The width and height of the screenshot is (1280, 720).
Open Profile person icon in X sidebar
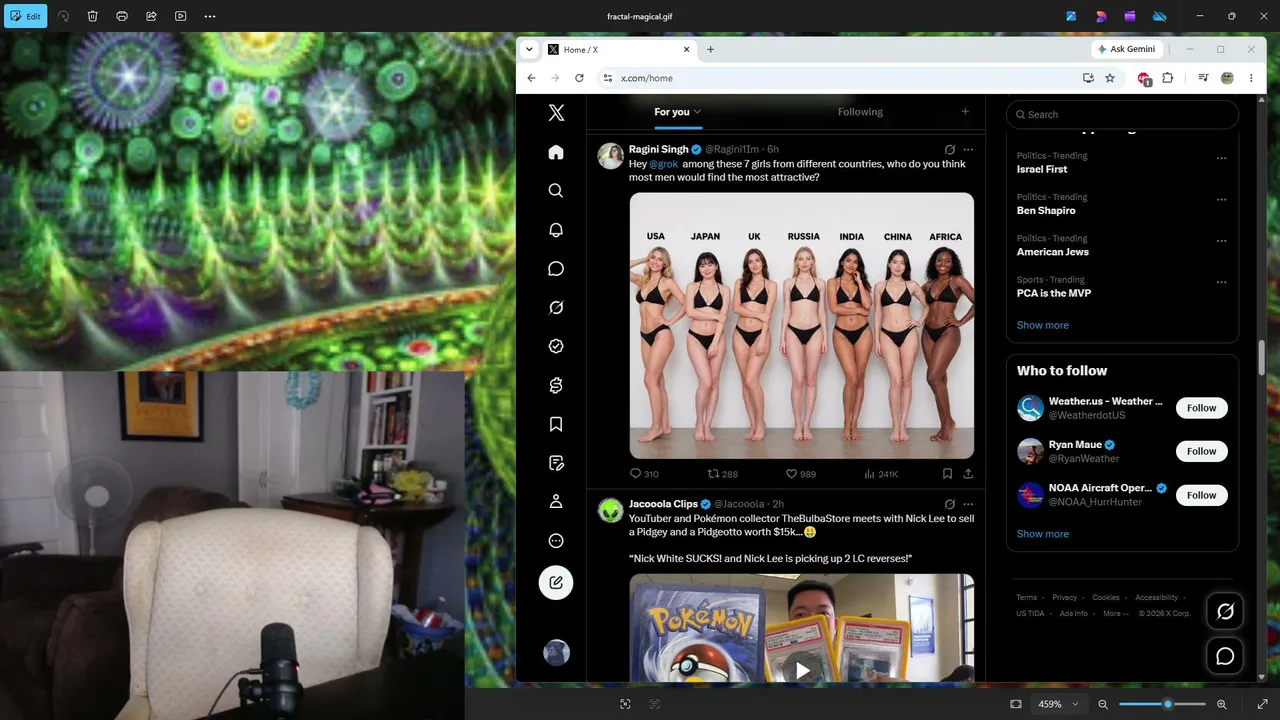tap(556, 502)
